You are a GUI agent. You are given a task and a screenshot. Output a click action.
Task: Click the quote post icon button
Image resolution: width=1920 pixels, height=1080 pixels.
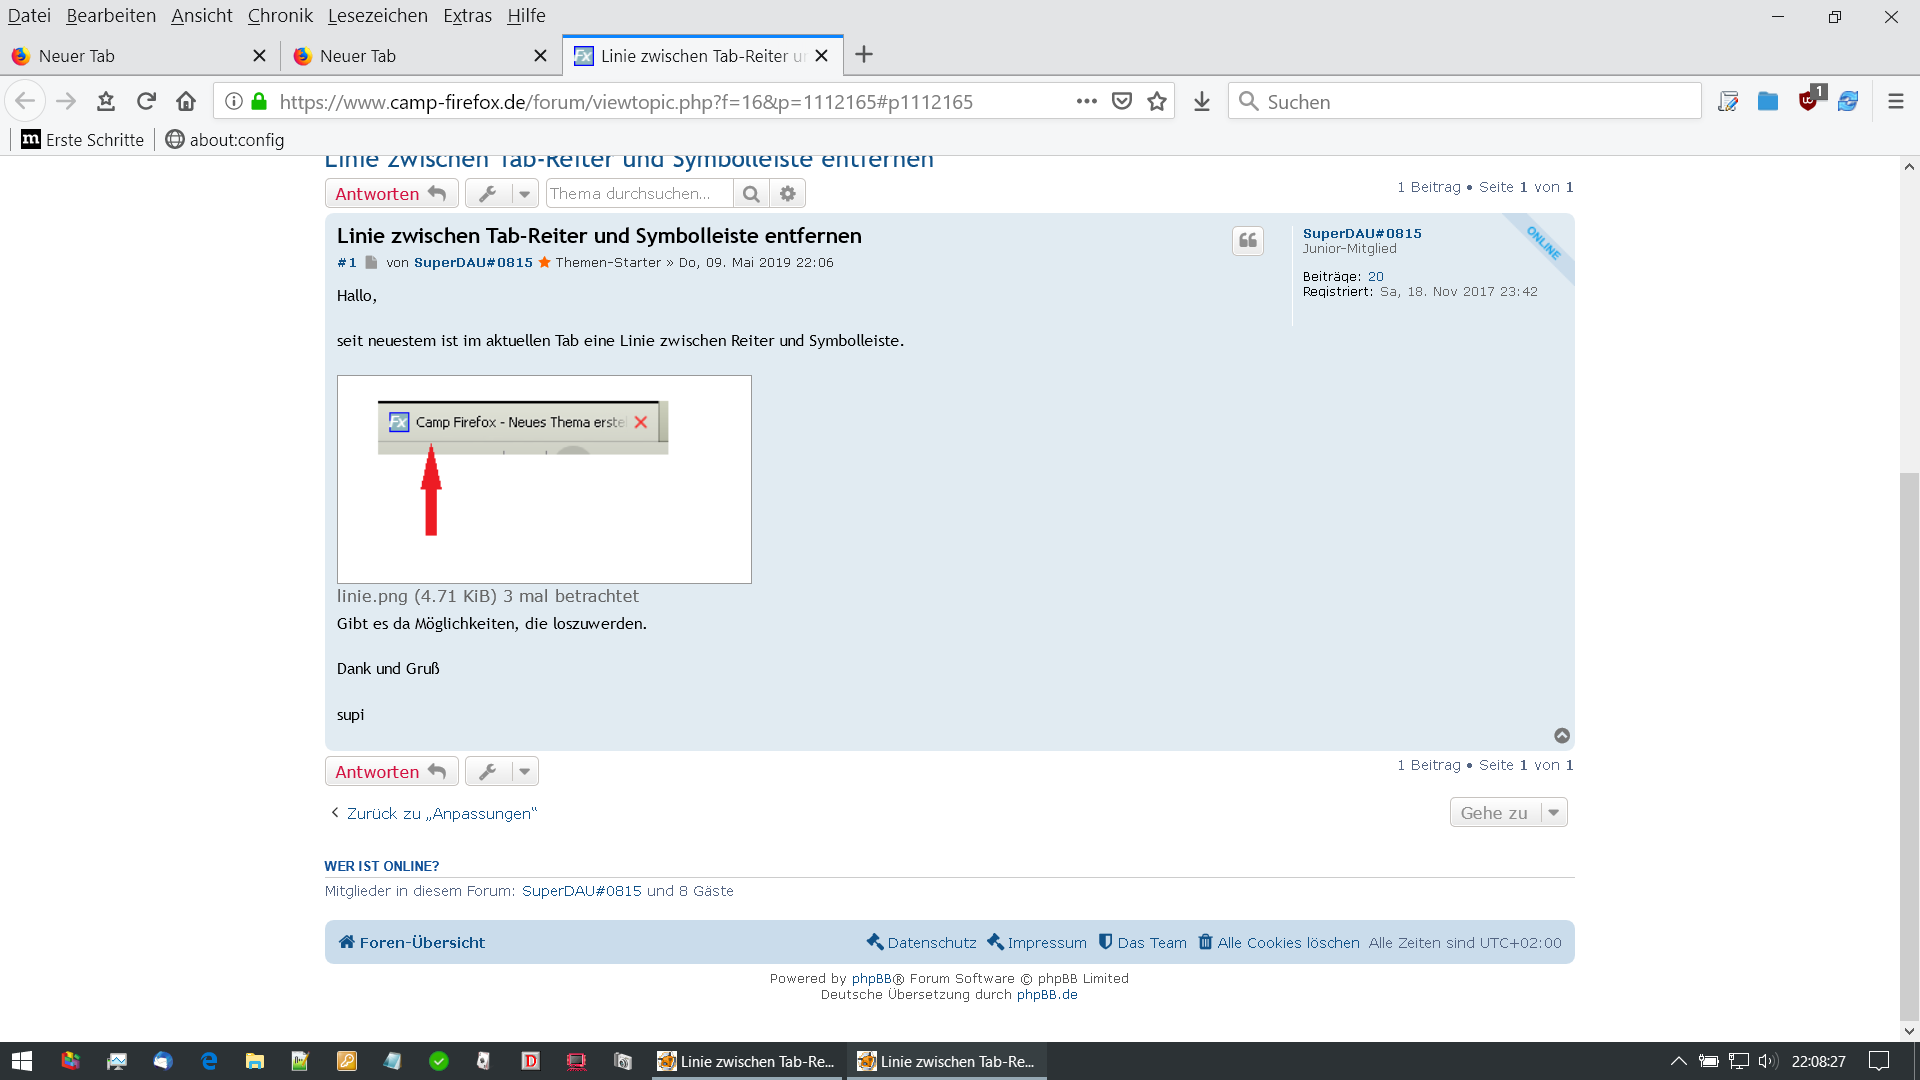[x=1248, y=241]
